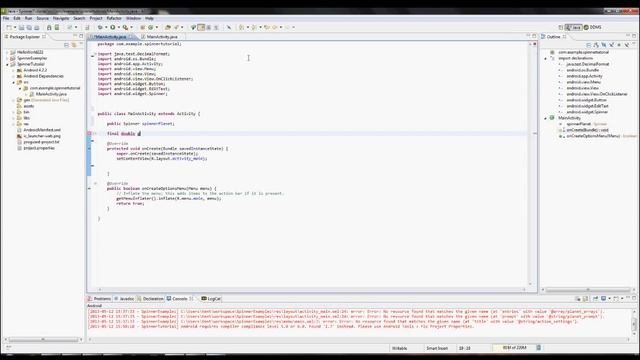The height and width of the screenshot is (360, 640).
Task: Click the New file toolbar icon
Action: (x=9, y=27)
